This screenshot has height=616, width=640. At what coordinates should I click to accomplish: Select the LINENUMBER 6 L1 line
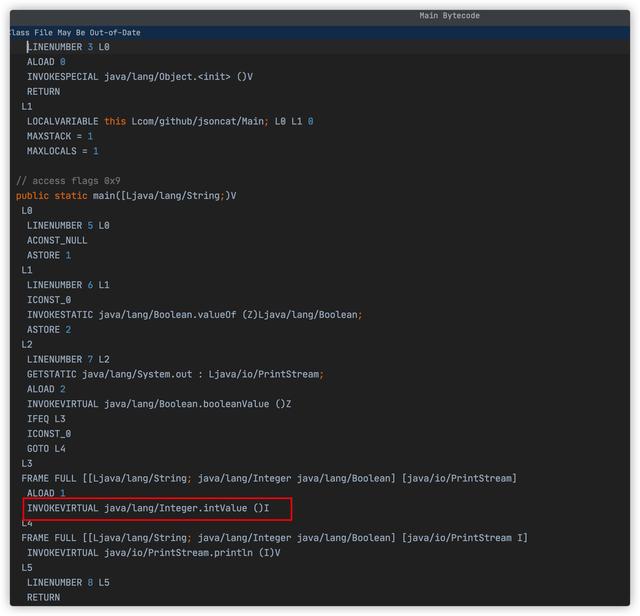68,285
